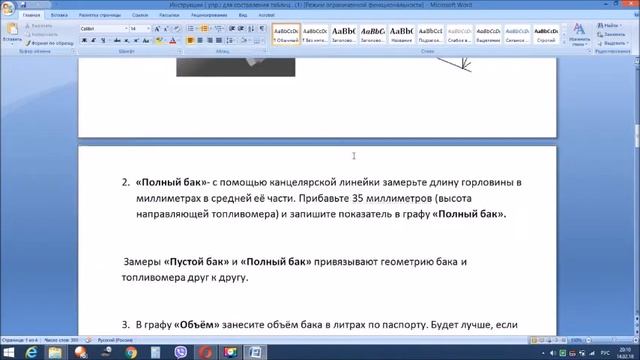Click the Format Painter (Формат по образцу) button
Viewport: 640px width, 360px height.
(x=49, y=43)
